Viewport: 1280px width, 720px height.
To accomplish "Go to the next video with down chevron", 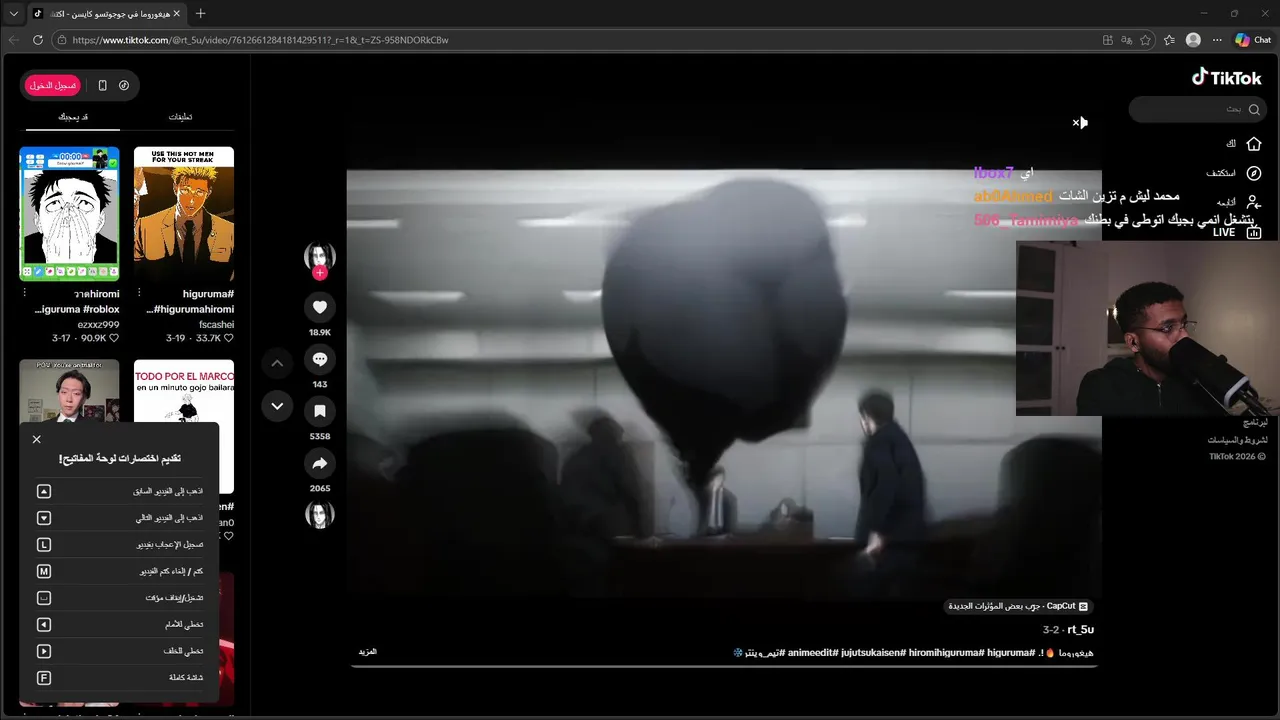I will pos(277,406).
